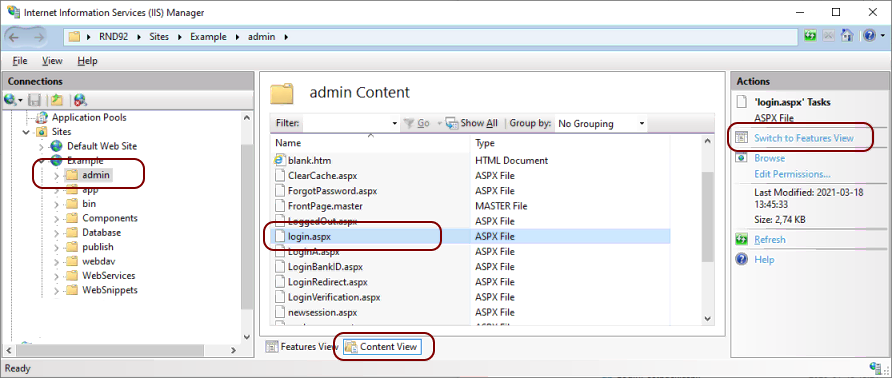Select the Content View tab
Image resolution: width=892 pixels, height=378 pixels.
[382, 346]
